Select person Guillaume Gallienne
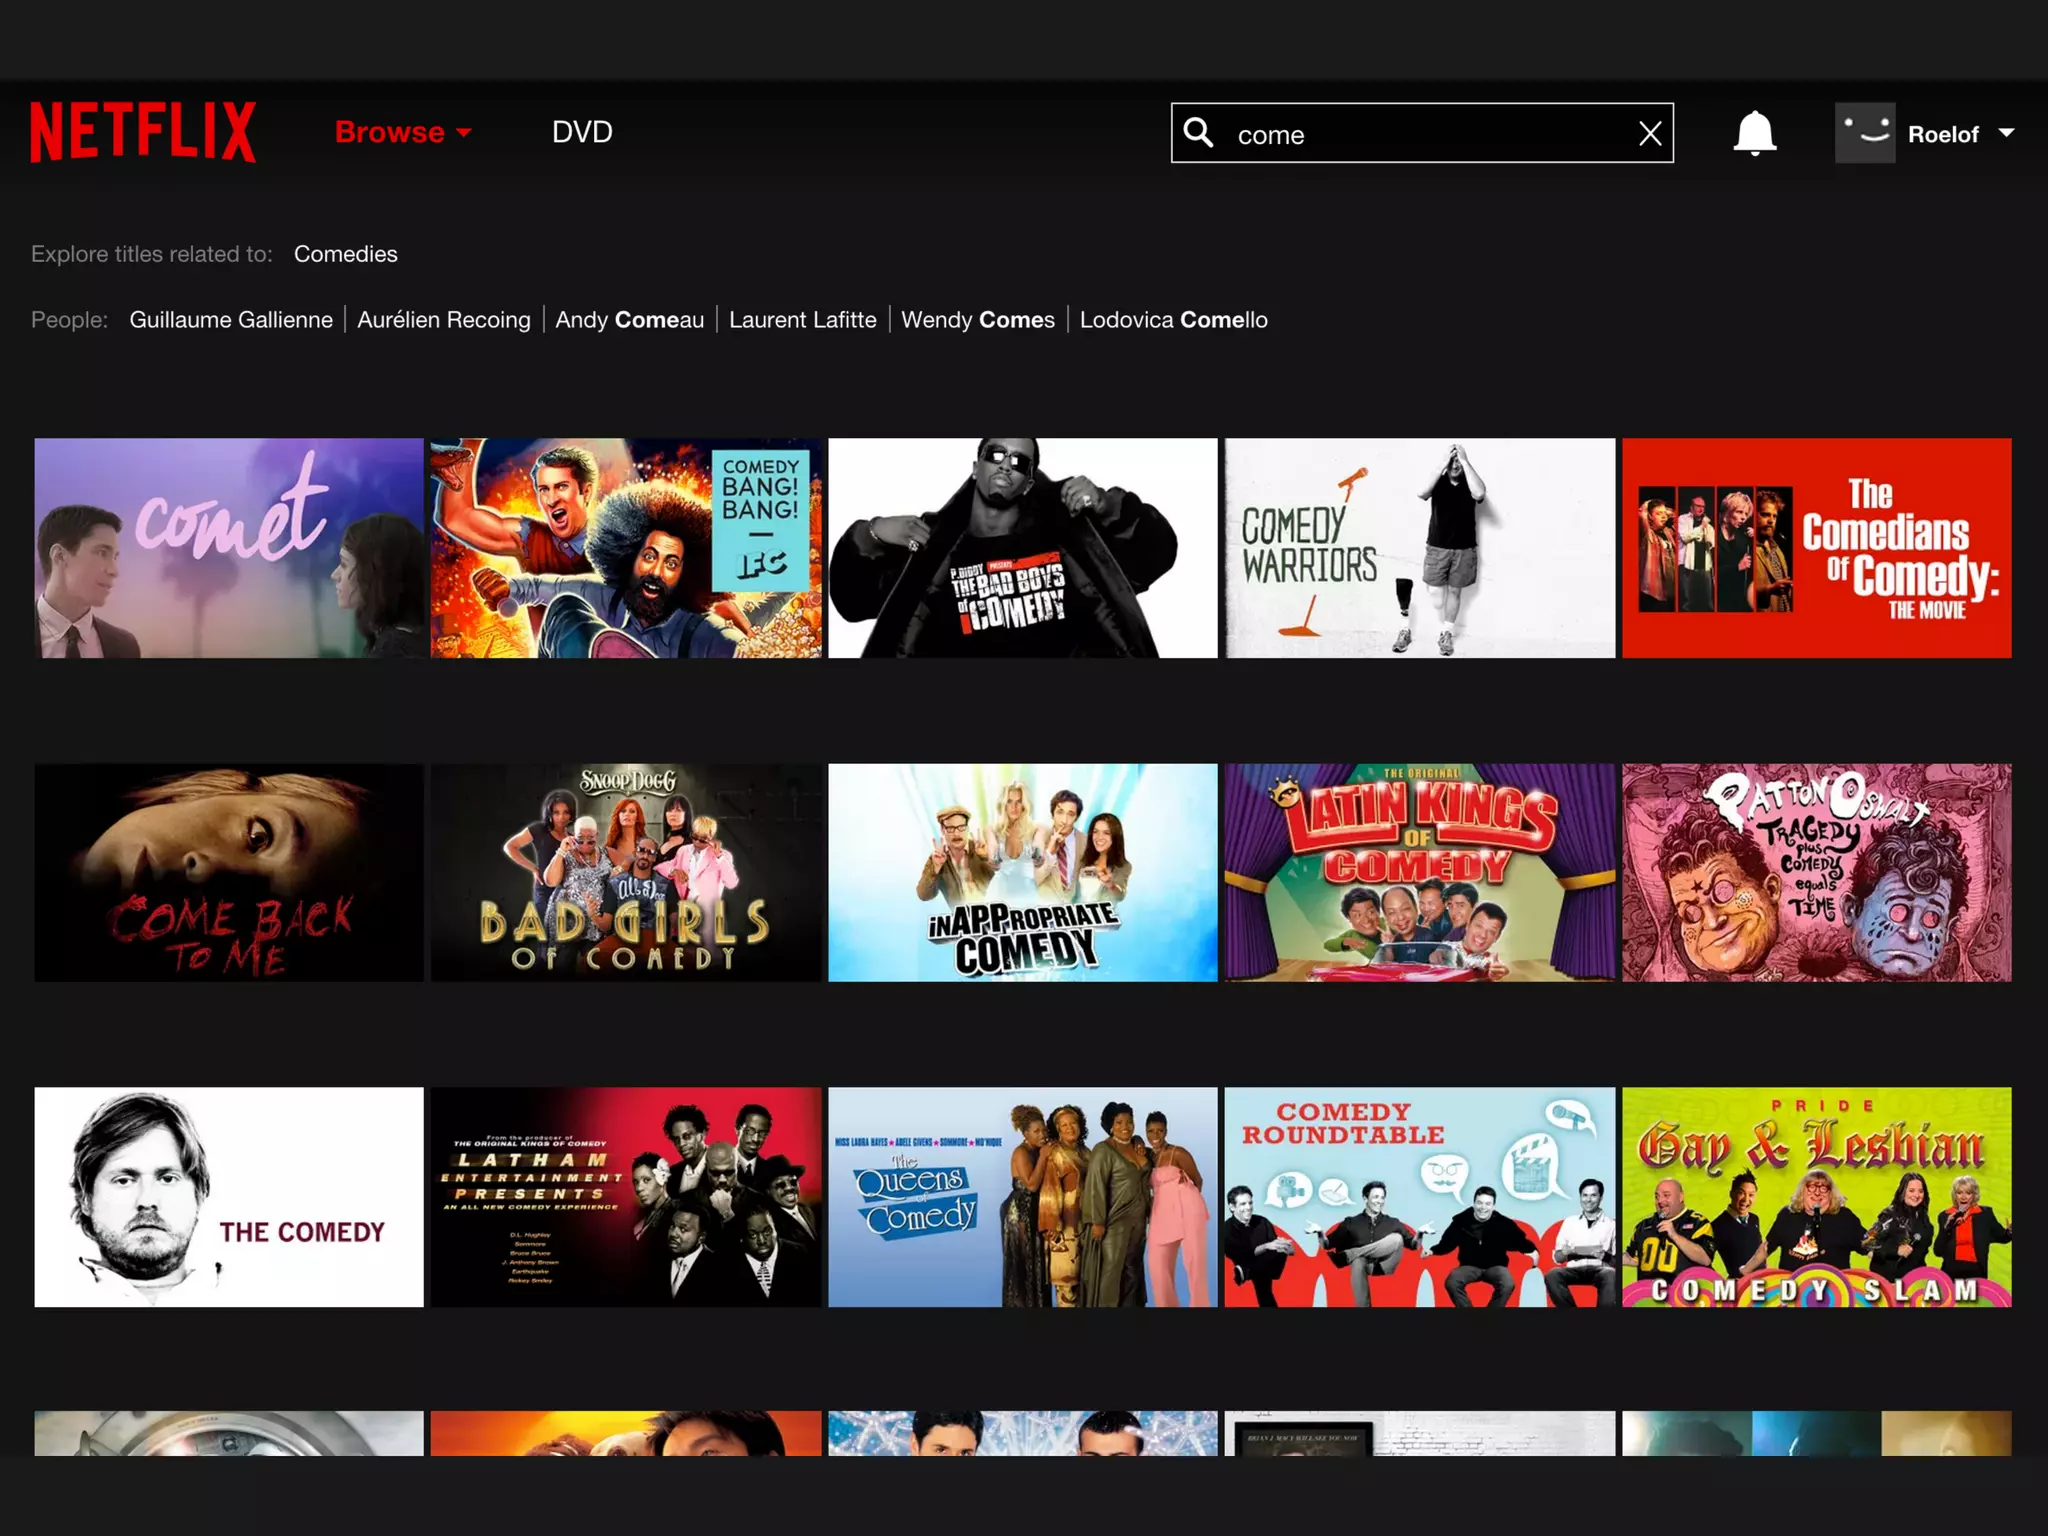Screen dimensions: 2048x1536 pos(231,320)
